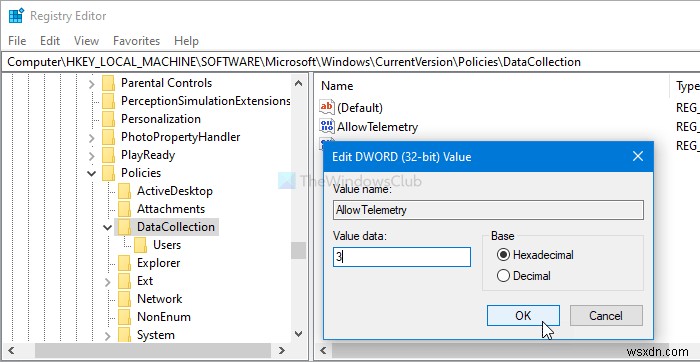Select the Network folder icon
The height and width of the screenshot is (362, 700).
[125, 299]
